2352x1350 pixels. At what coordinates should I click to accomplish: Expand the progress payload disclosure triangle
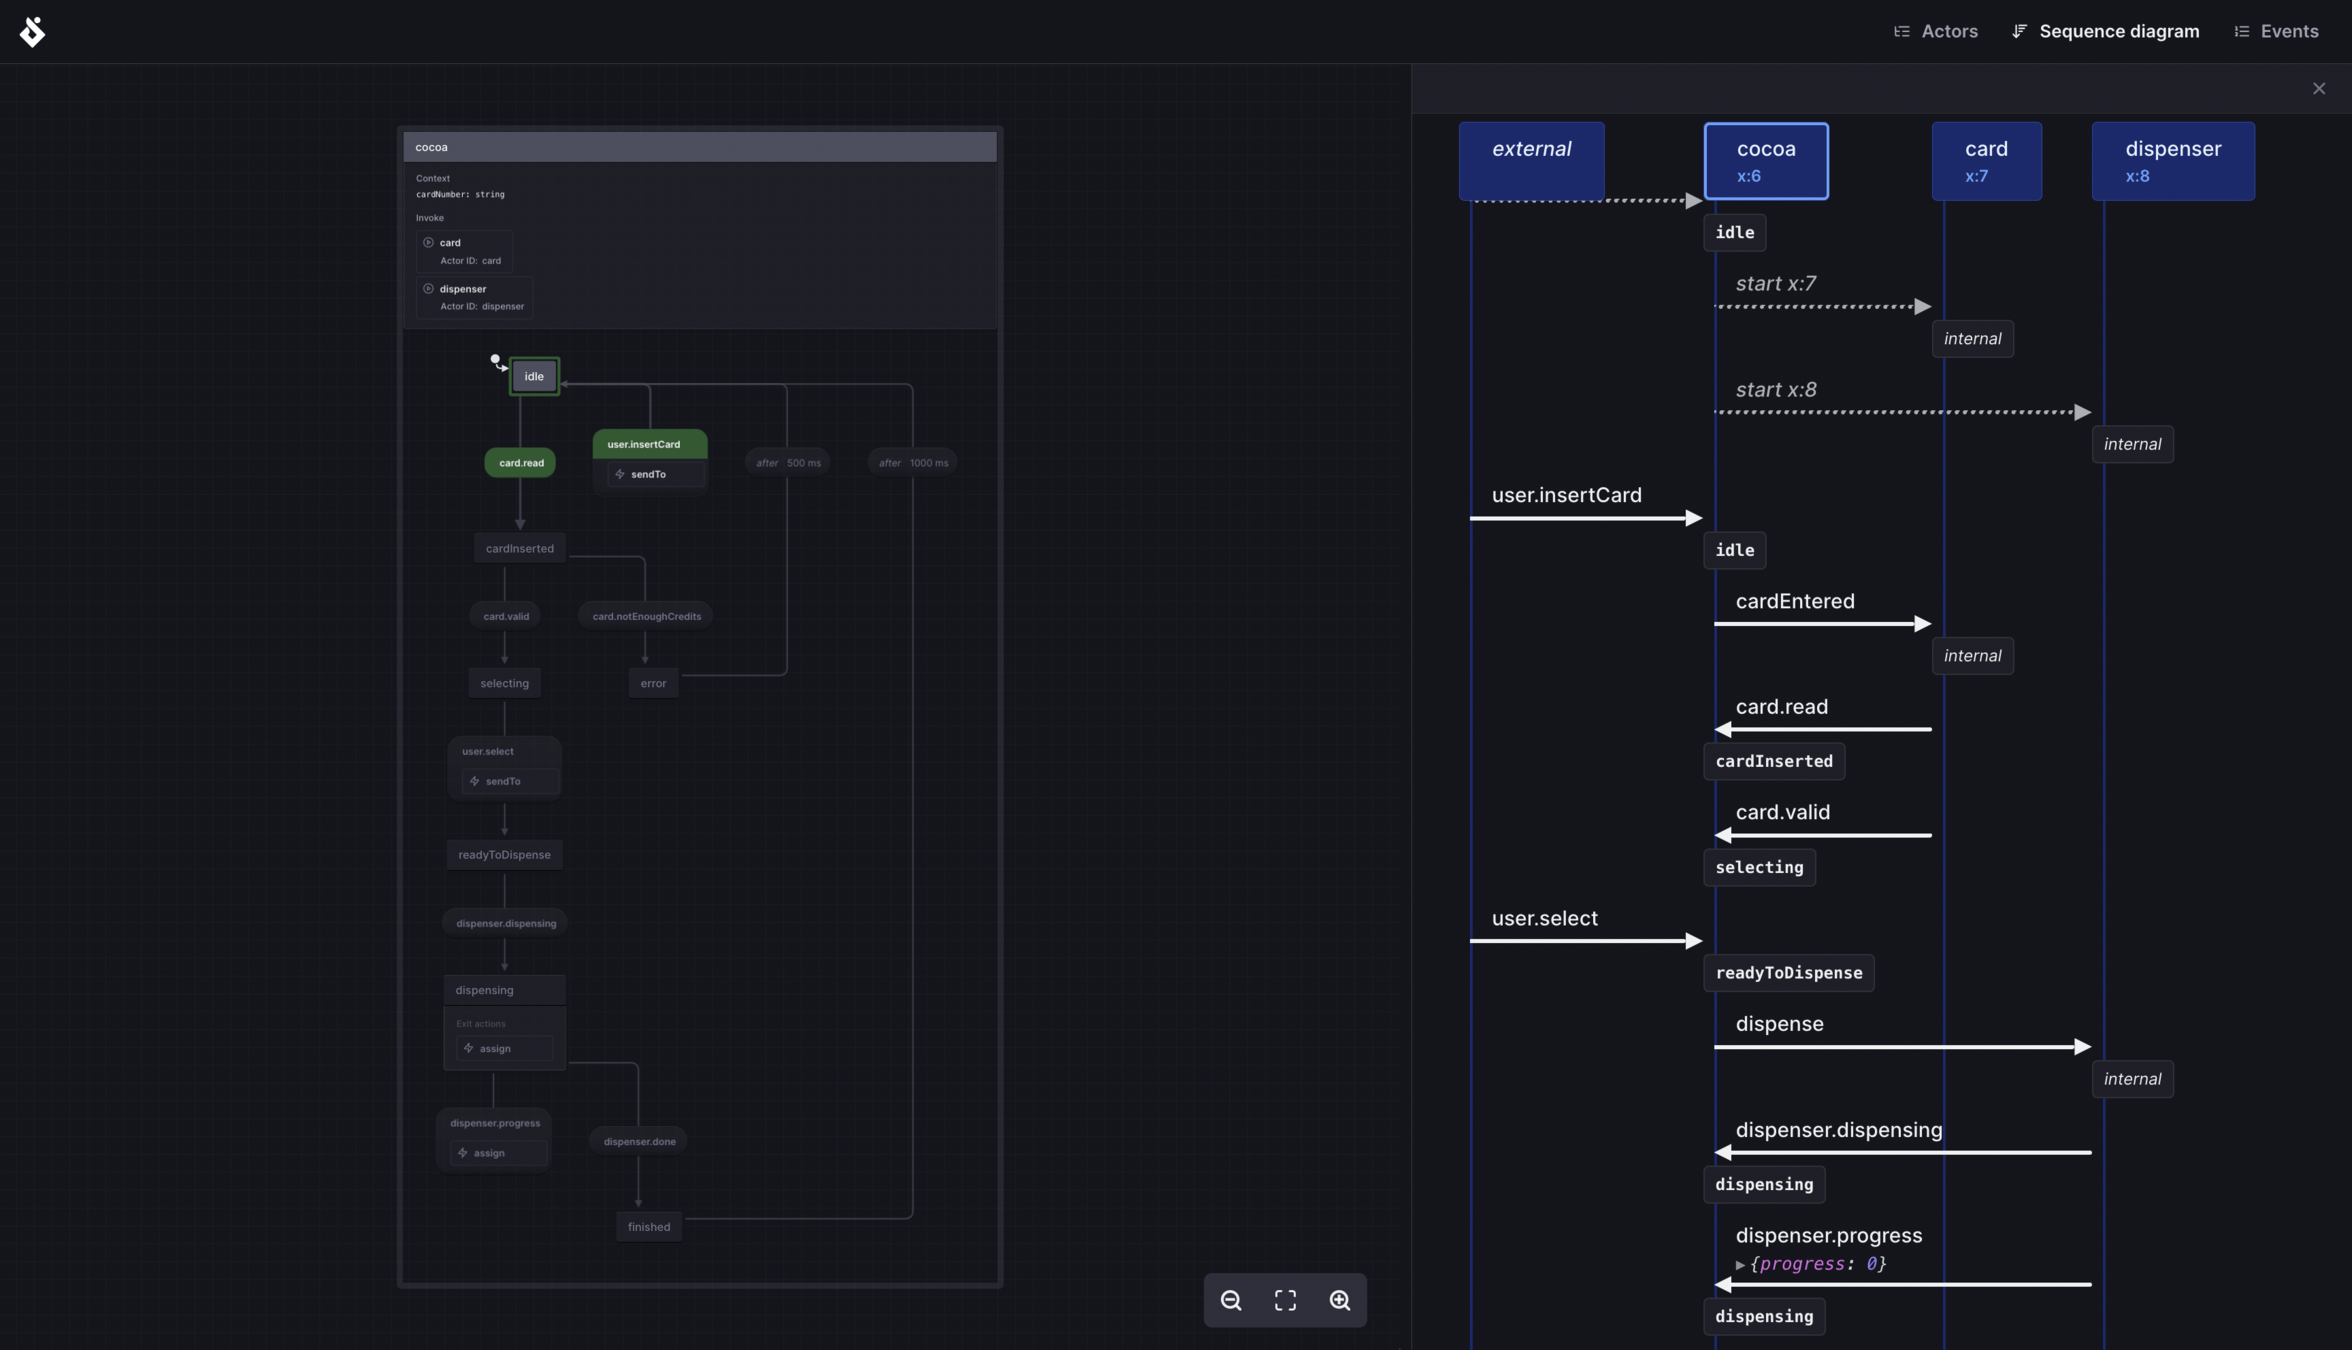[x=1741, y=1265]
